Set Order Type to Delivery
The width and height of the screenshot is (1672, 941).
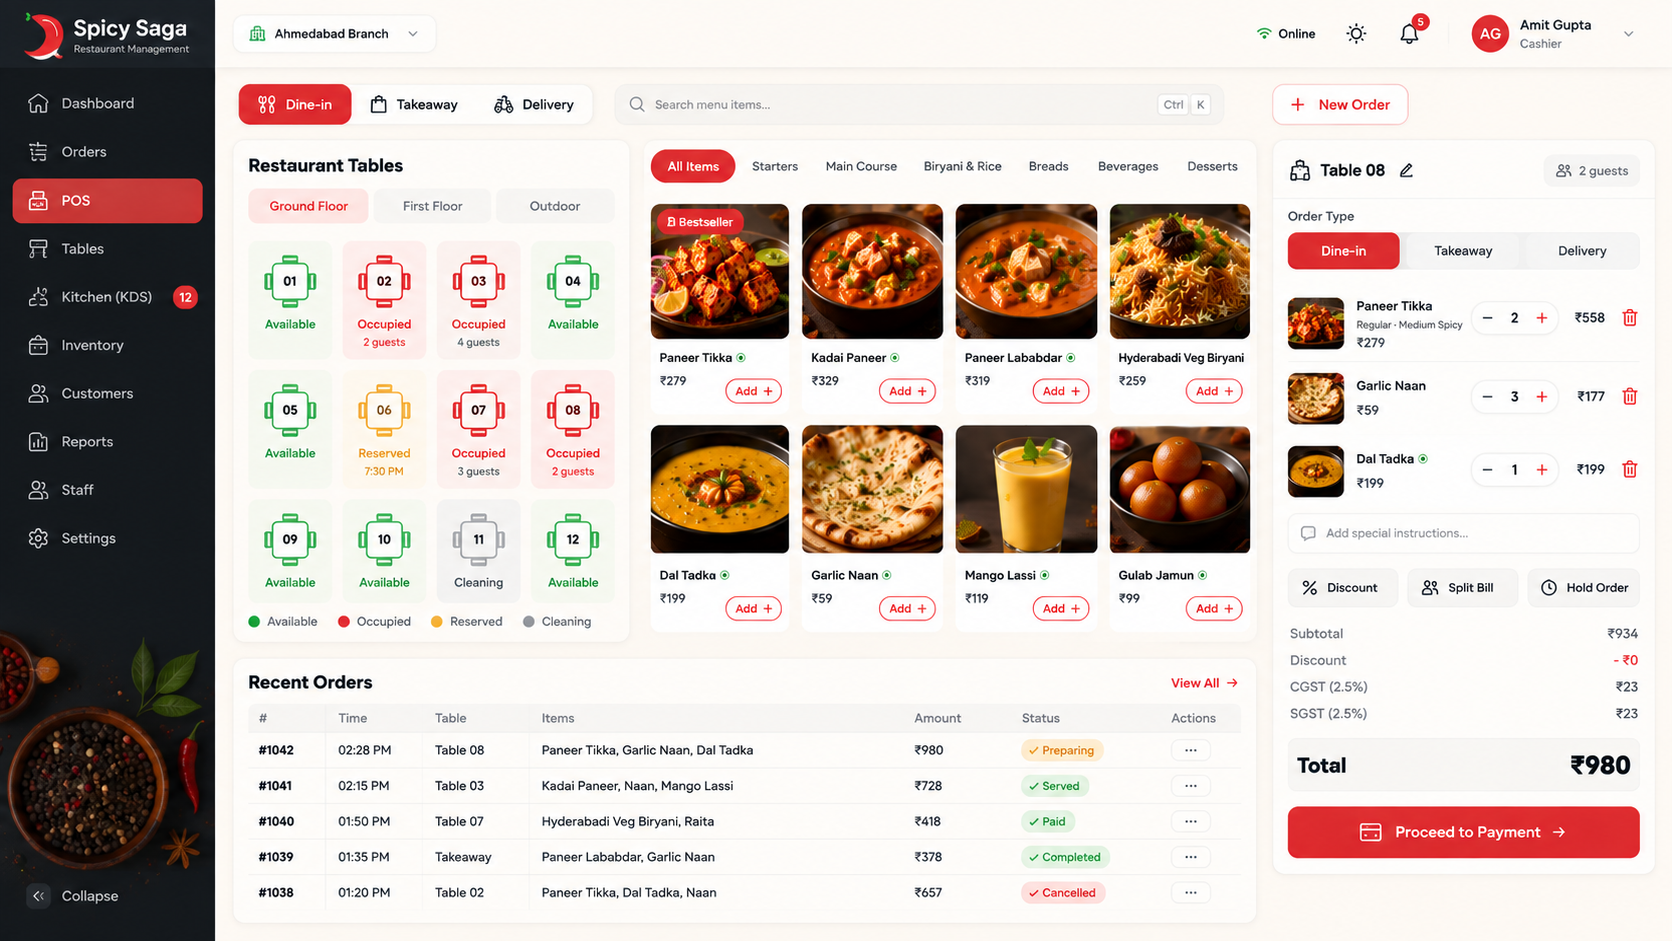1582,251
